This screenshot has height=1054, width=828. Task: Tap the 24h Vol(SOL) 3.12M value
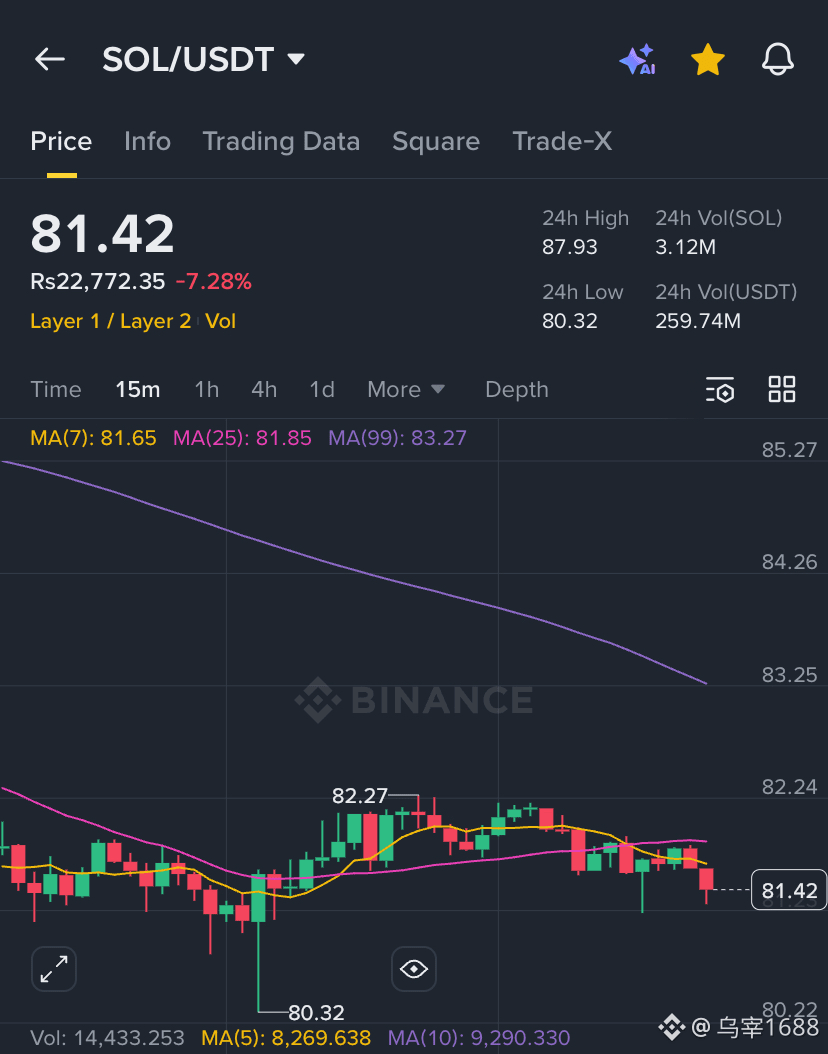(x=686, y=247)
